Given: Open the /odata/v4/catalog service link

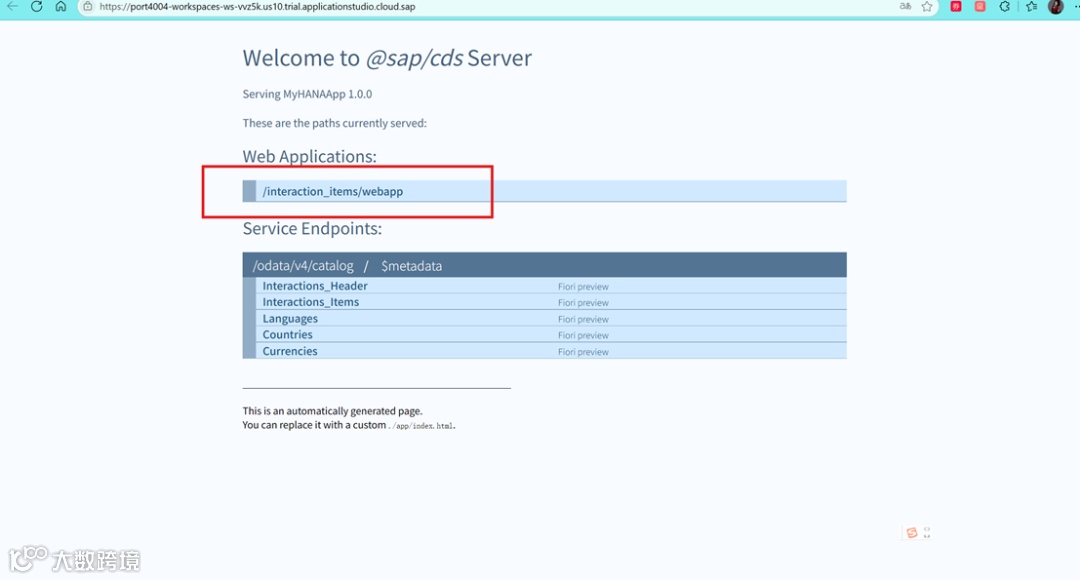Looking at the screenshot, I should point(303,266).
